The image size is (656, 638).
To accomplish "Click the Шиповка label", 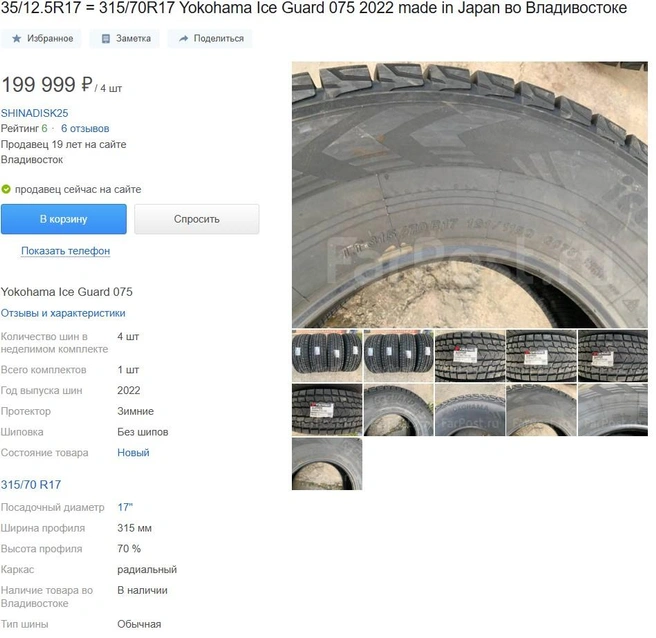I will click(22, 432).
